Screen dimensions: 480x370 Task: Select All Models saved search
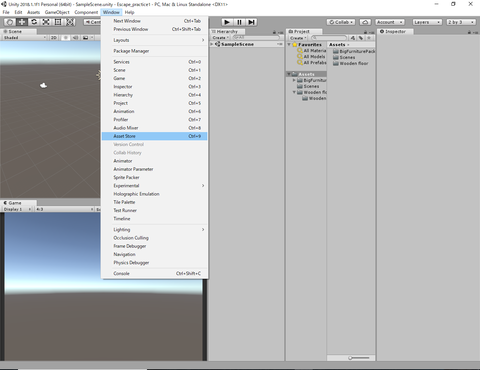coord(311,57)
